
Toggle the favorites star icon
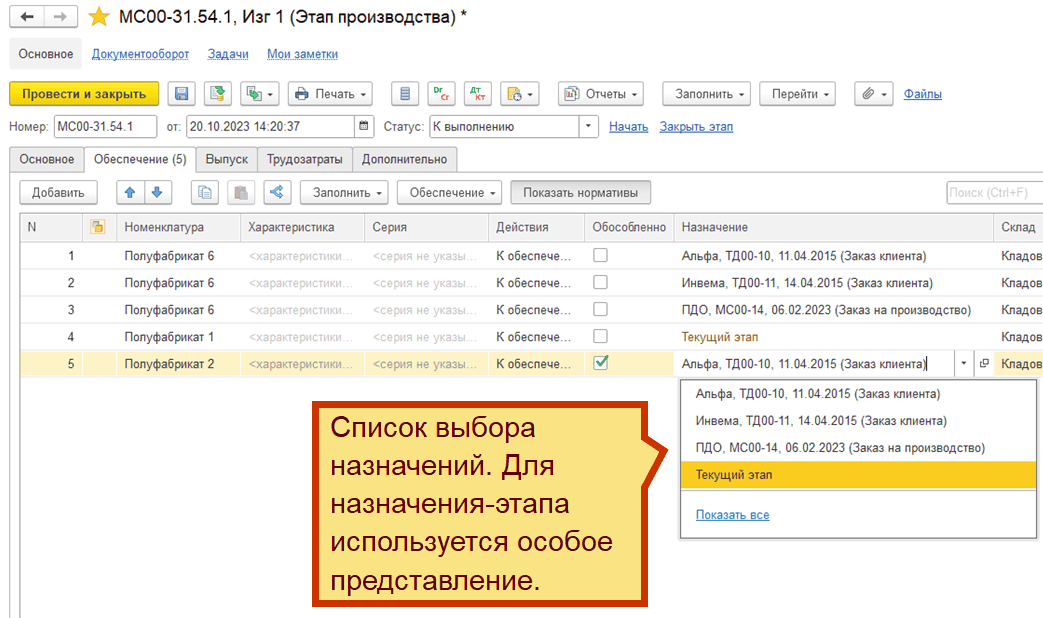click(x=99, y=17)
